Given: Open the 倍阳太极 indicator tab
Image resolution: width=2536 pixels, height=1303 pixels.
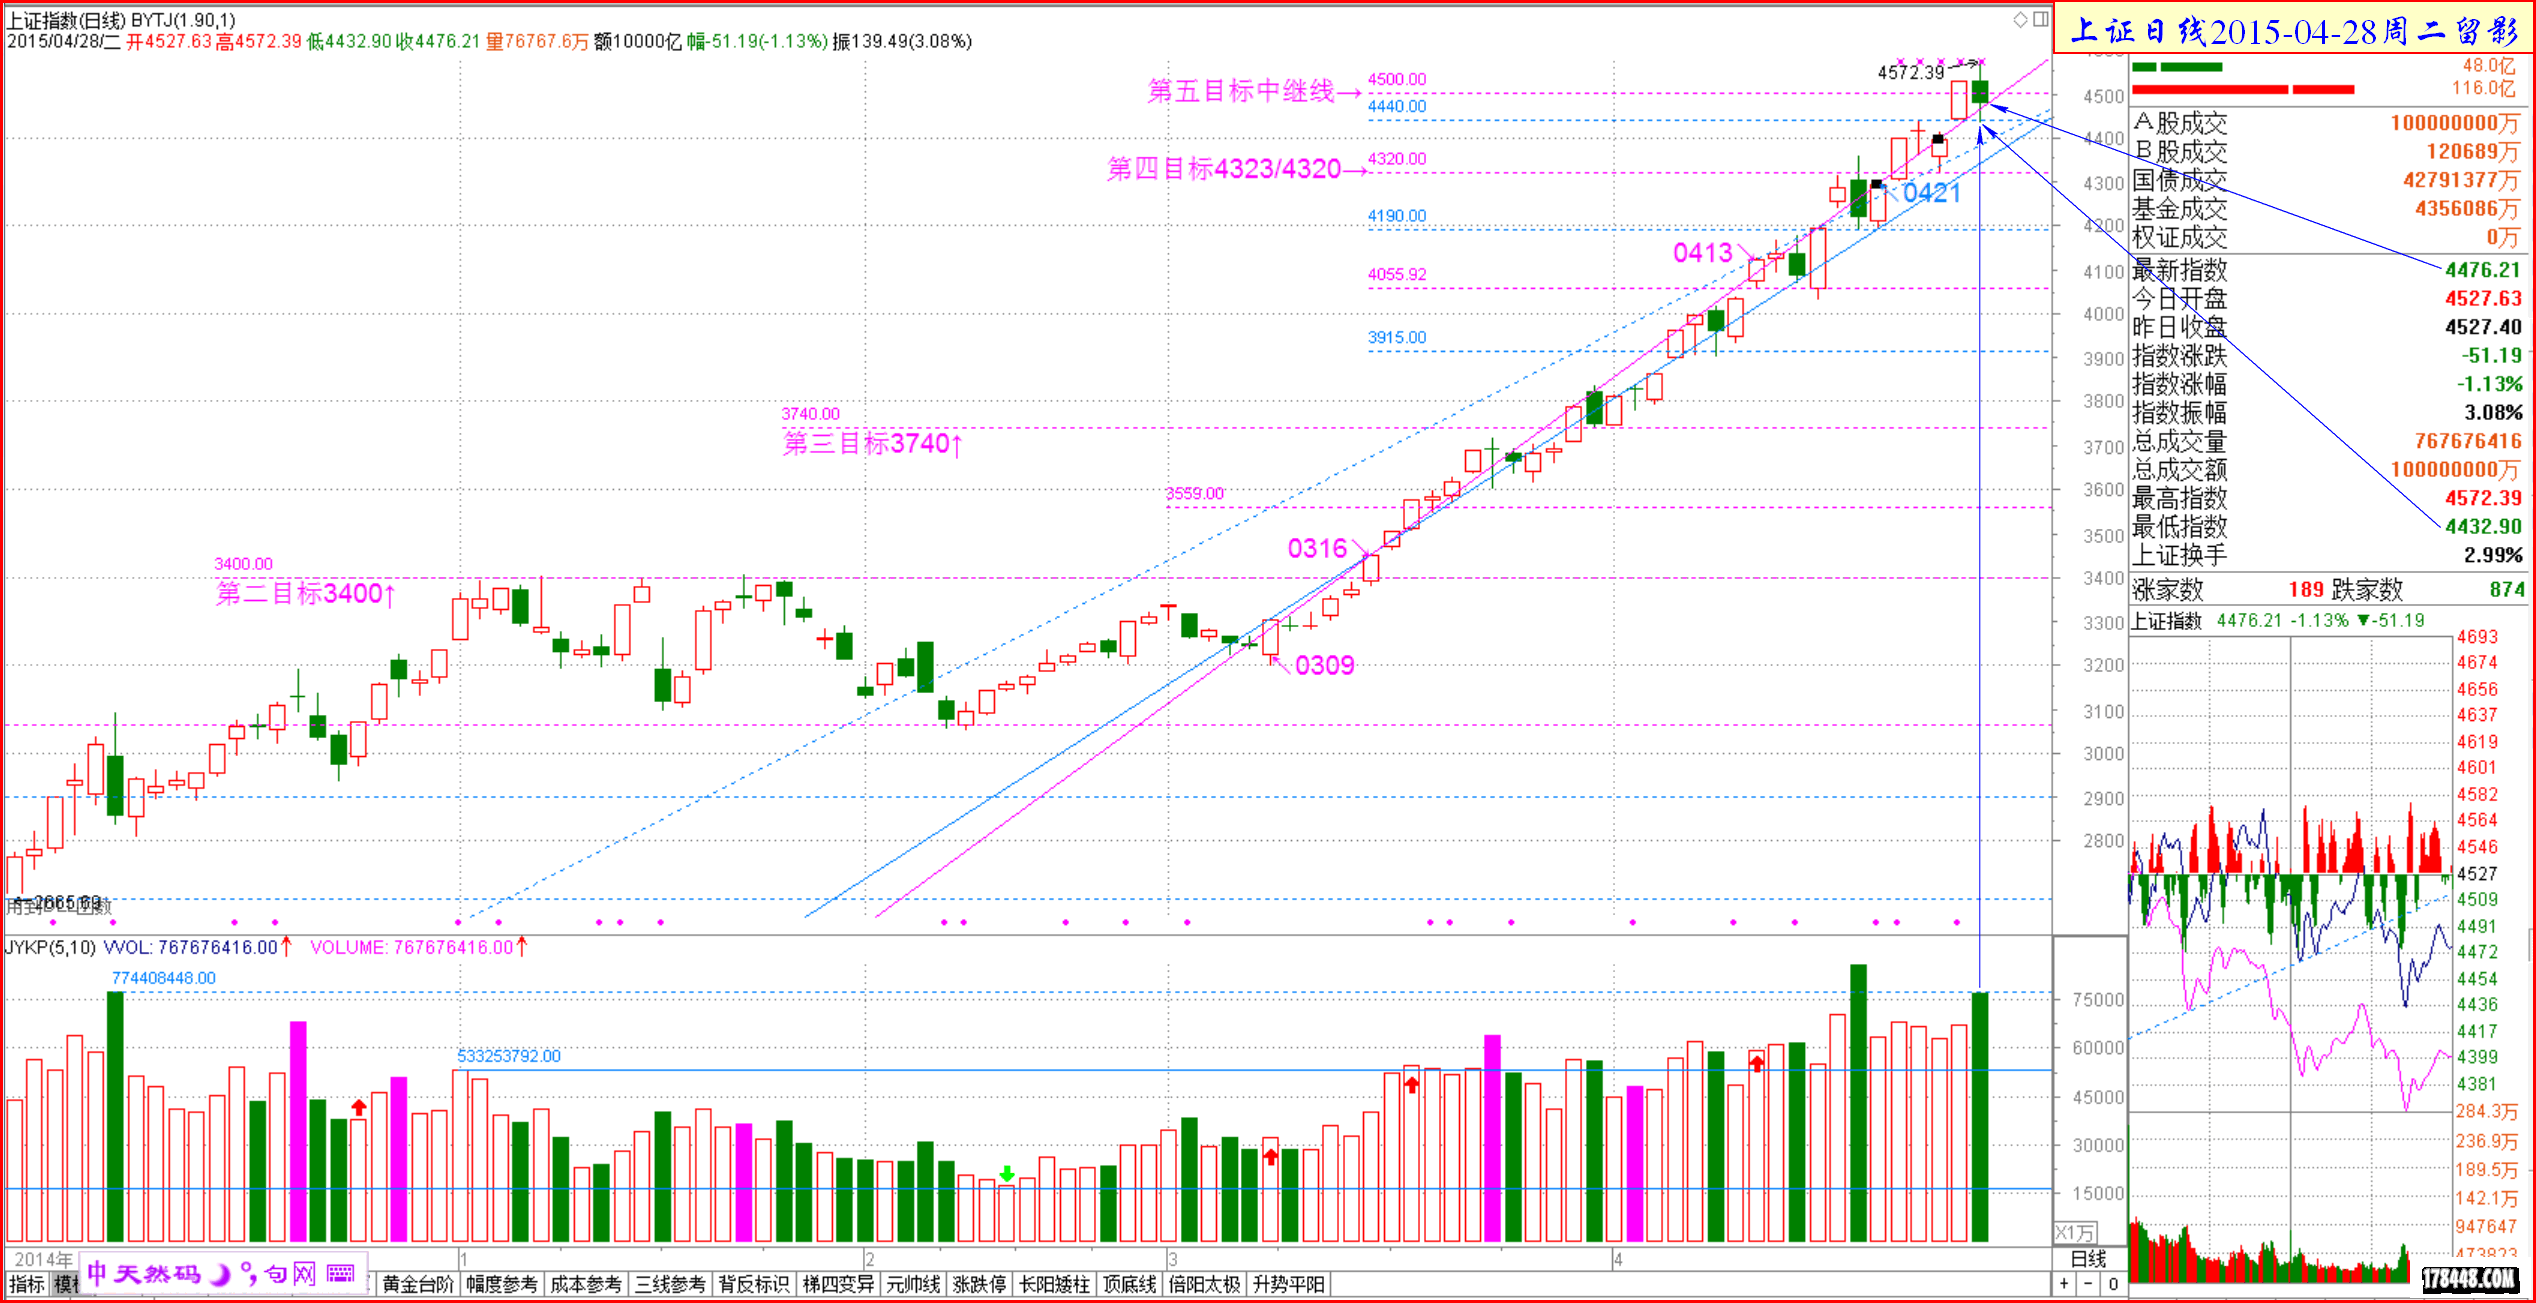Looking at the screenshot, I should tap(1204, 1284).
